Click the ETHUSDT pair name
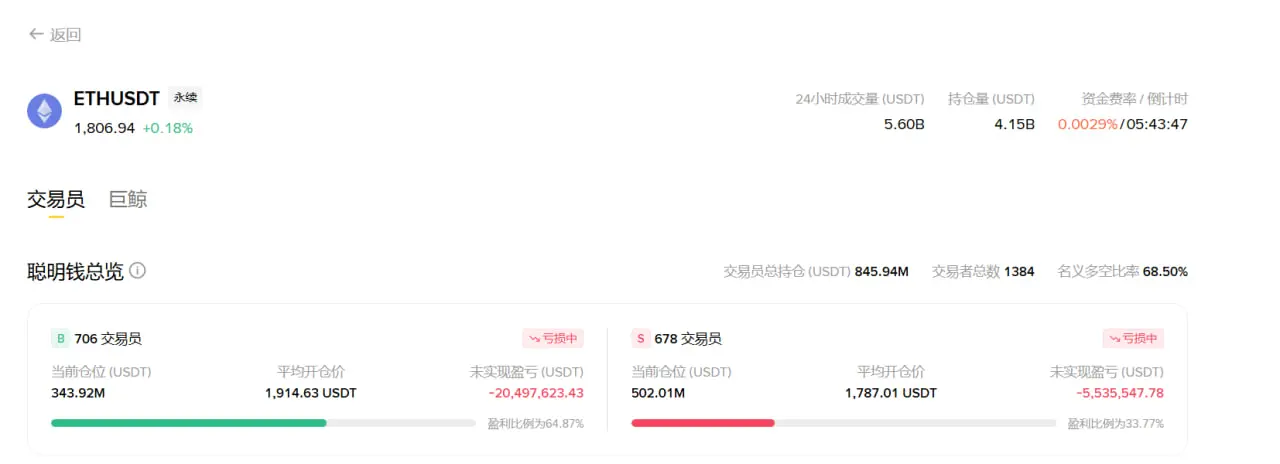The width and height of the screenshot is (1280, 464). tap(117, 98)
